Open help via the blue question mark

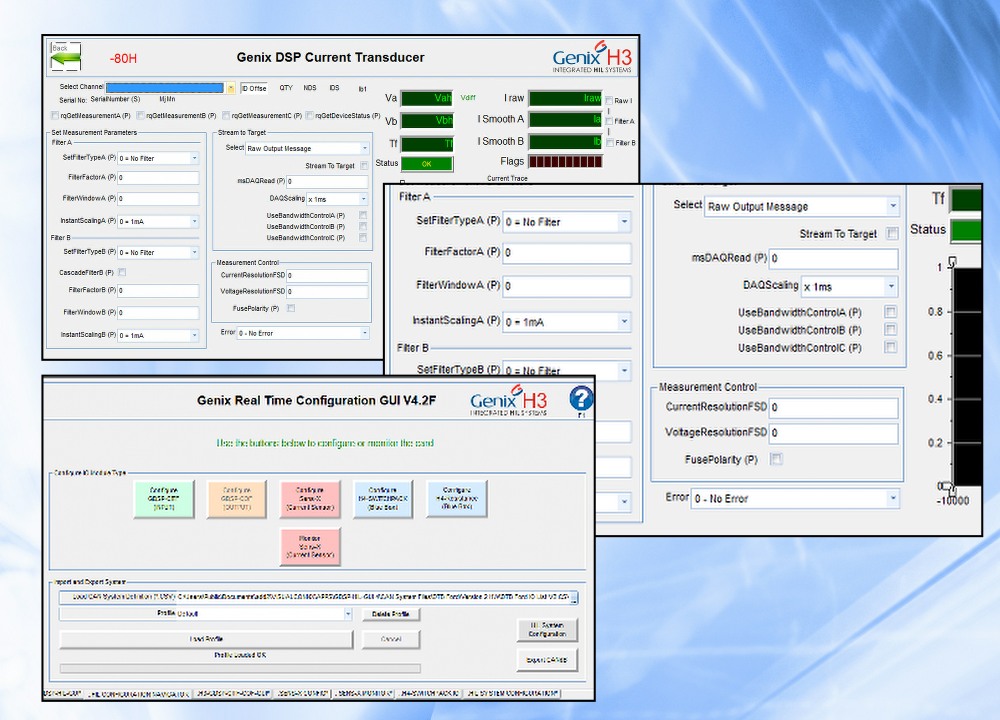tap(581, 400)
